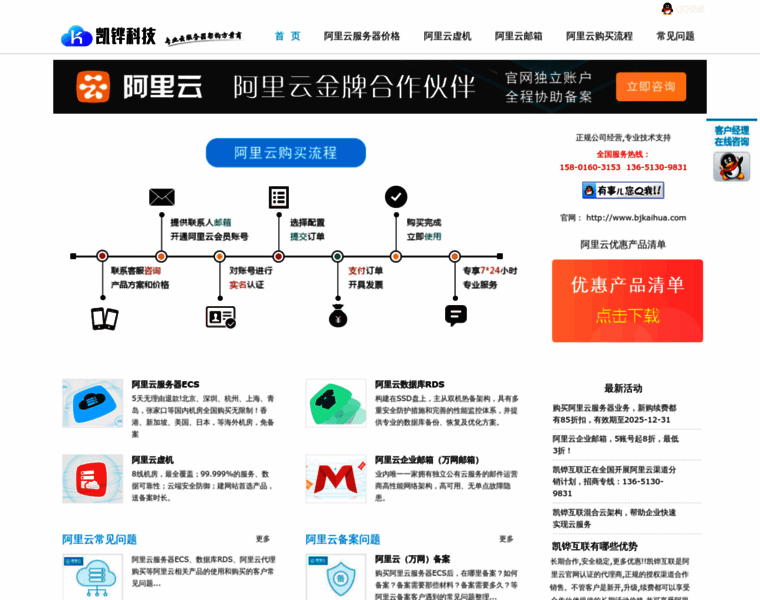Image resolution: width=760 pixels, height=600 pixels.
Task: Click the 阿里云数据库RDS title link
Action: (x=410, y=384)
